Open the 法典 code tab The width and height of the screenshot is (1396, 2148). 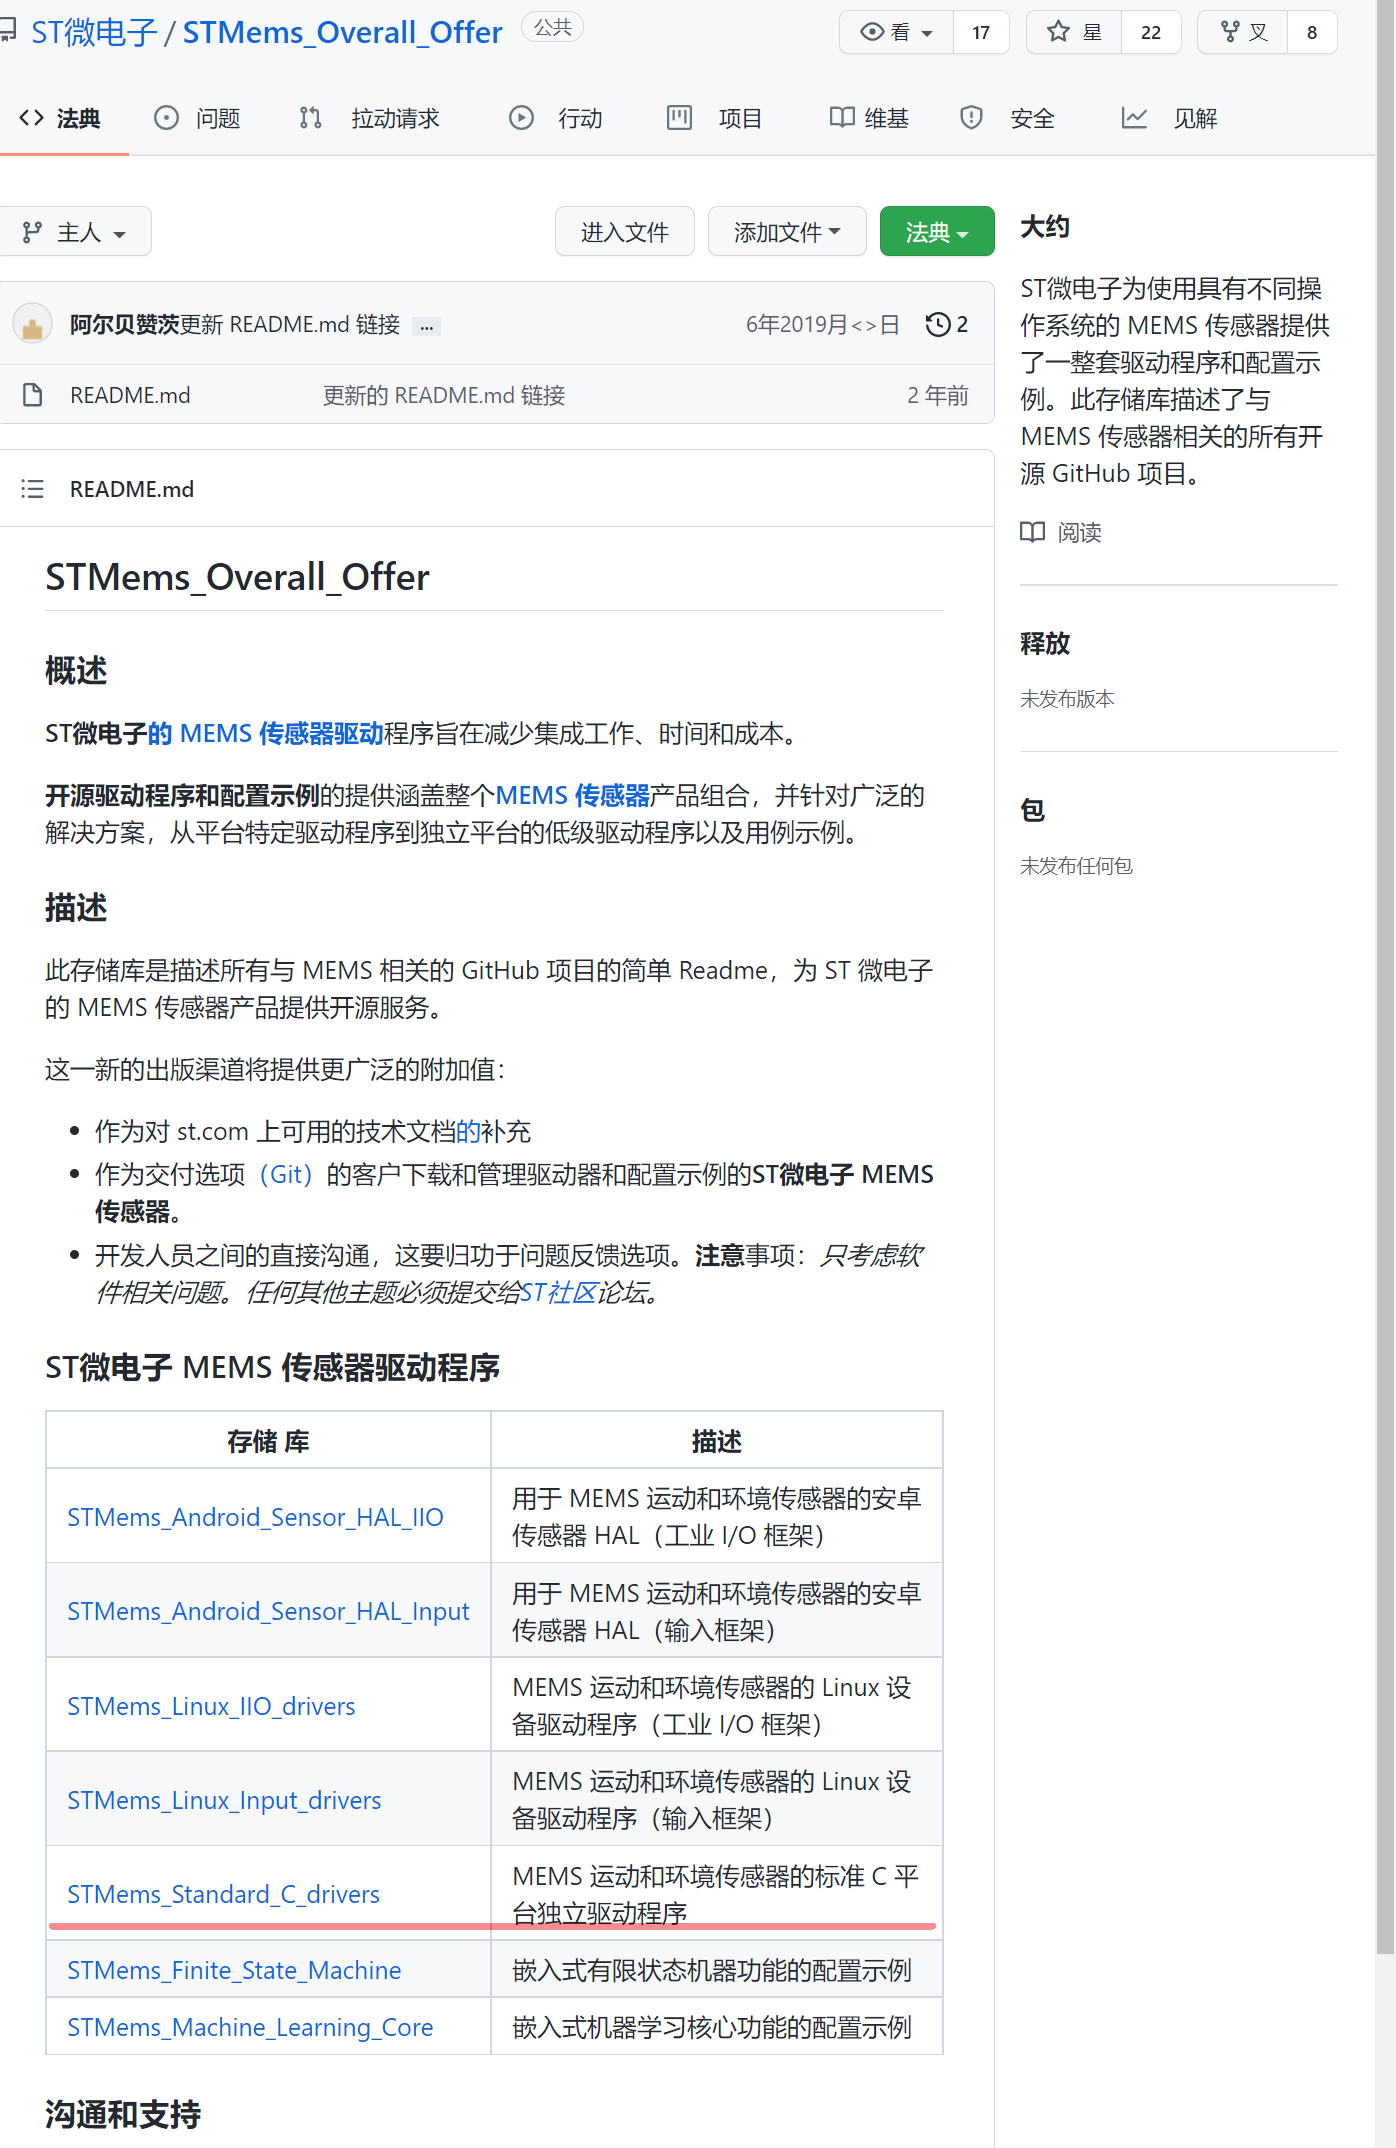pyautogui.click(x=60, y=119)
